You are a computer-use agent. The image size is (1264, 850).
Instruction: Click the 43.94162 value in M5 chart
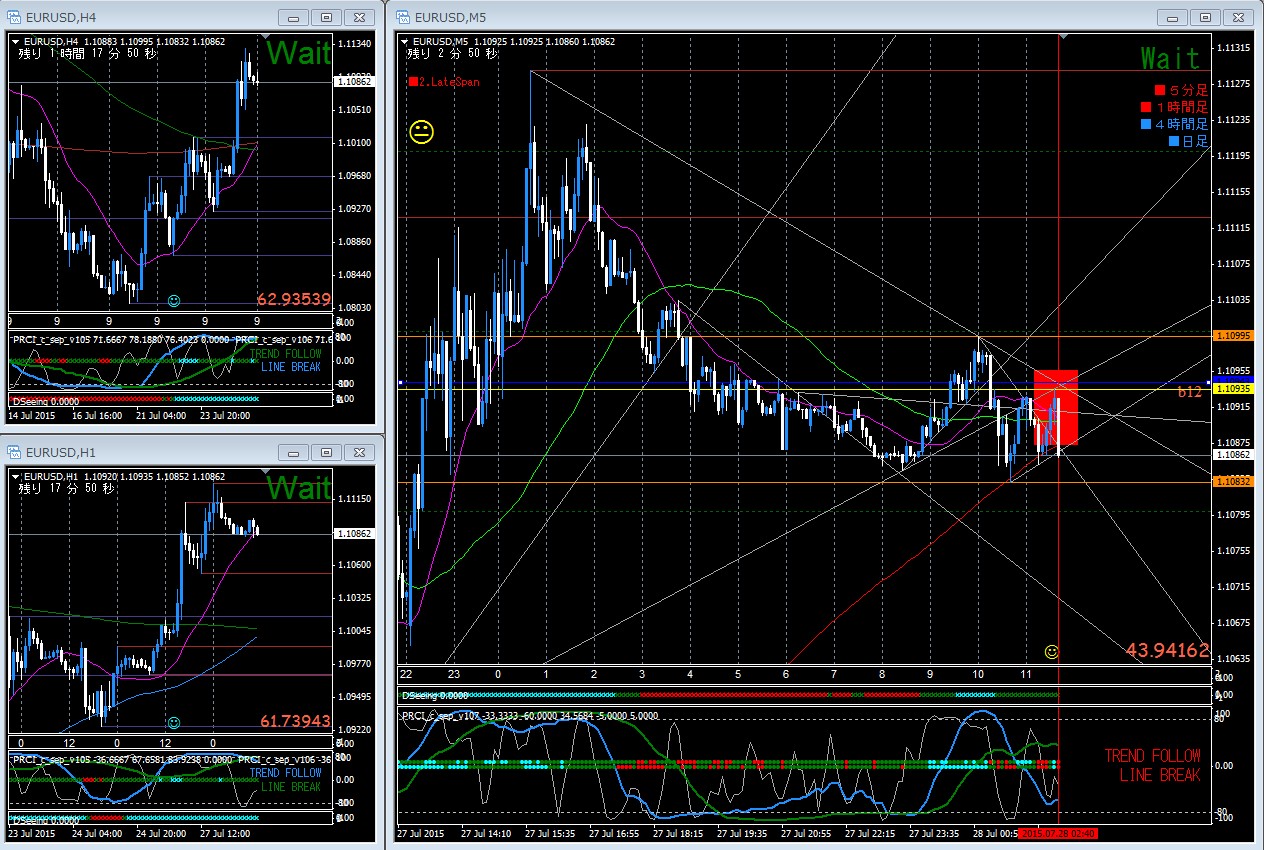(1168, 651)
